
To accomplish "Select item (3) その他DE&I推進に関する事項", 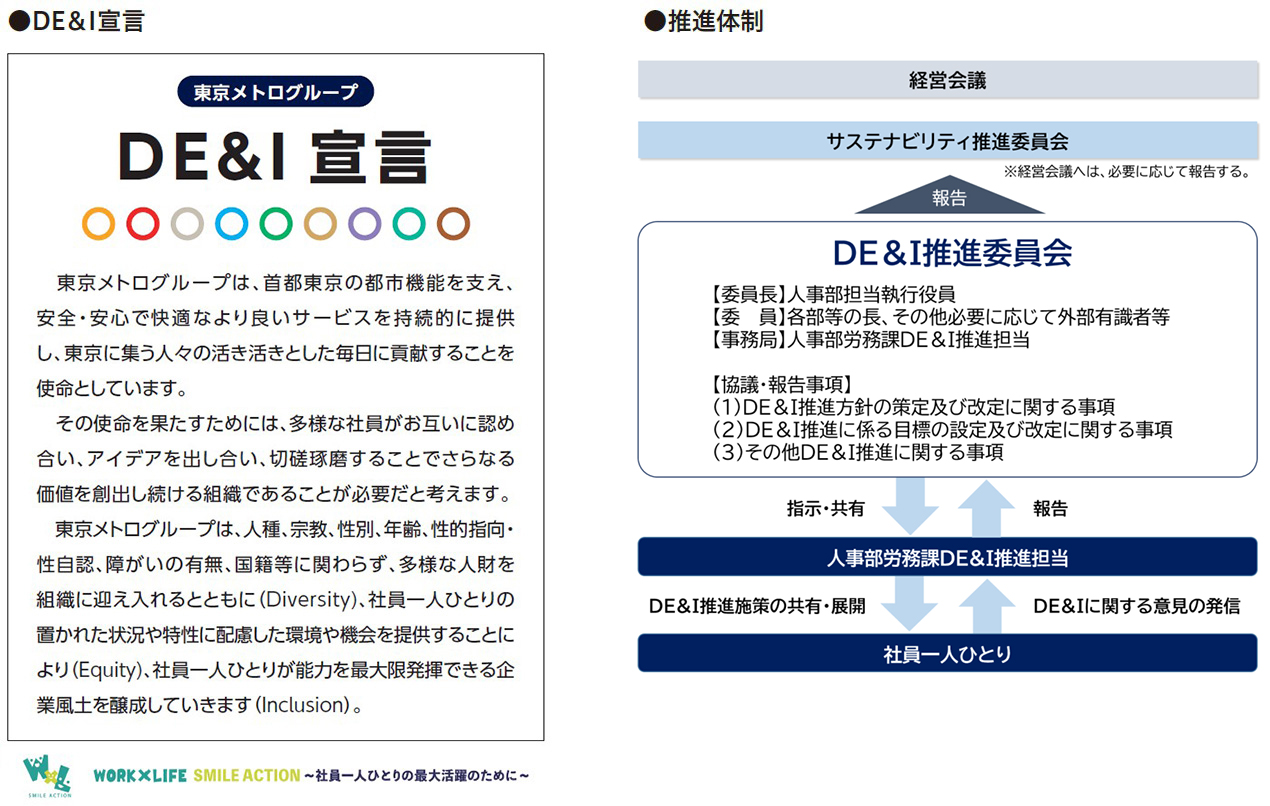I will 857,452.
